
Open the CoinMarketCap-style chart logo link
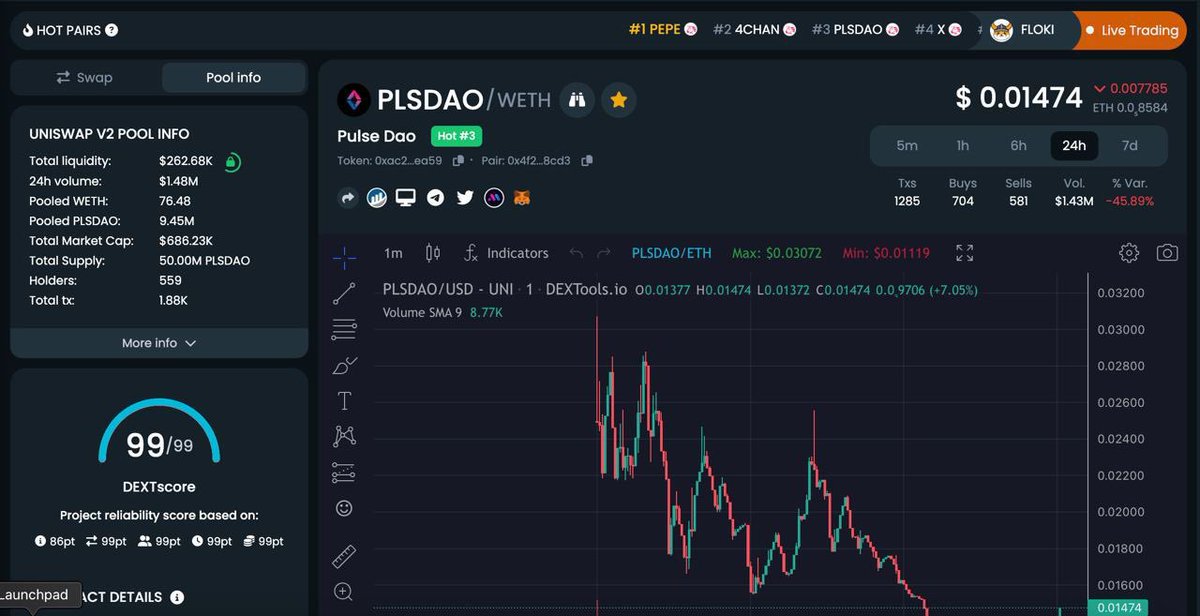(377, 198)
